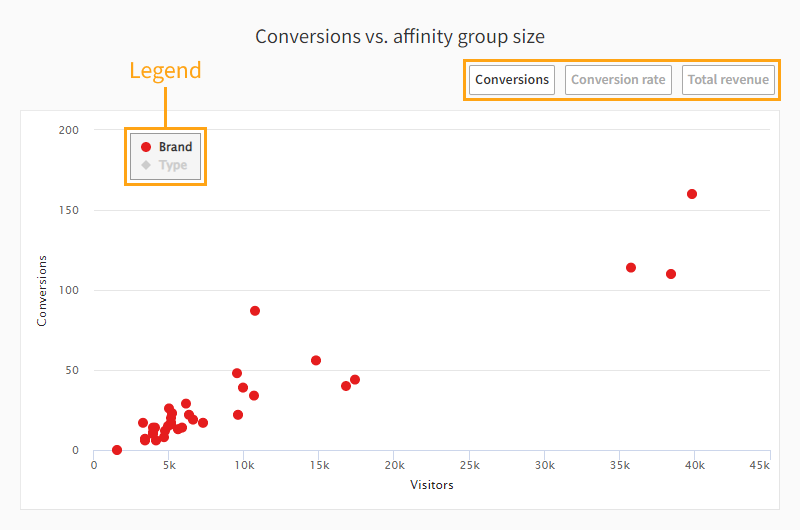
Task: Click the data point near 38k visitors
Action: (671, 274)
